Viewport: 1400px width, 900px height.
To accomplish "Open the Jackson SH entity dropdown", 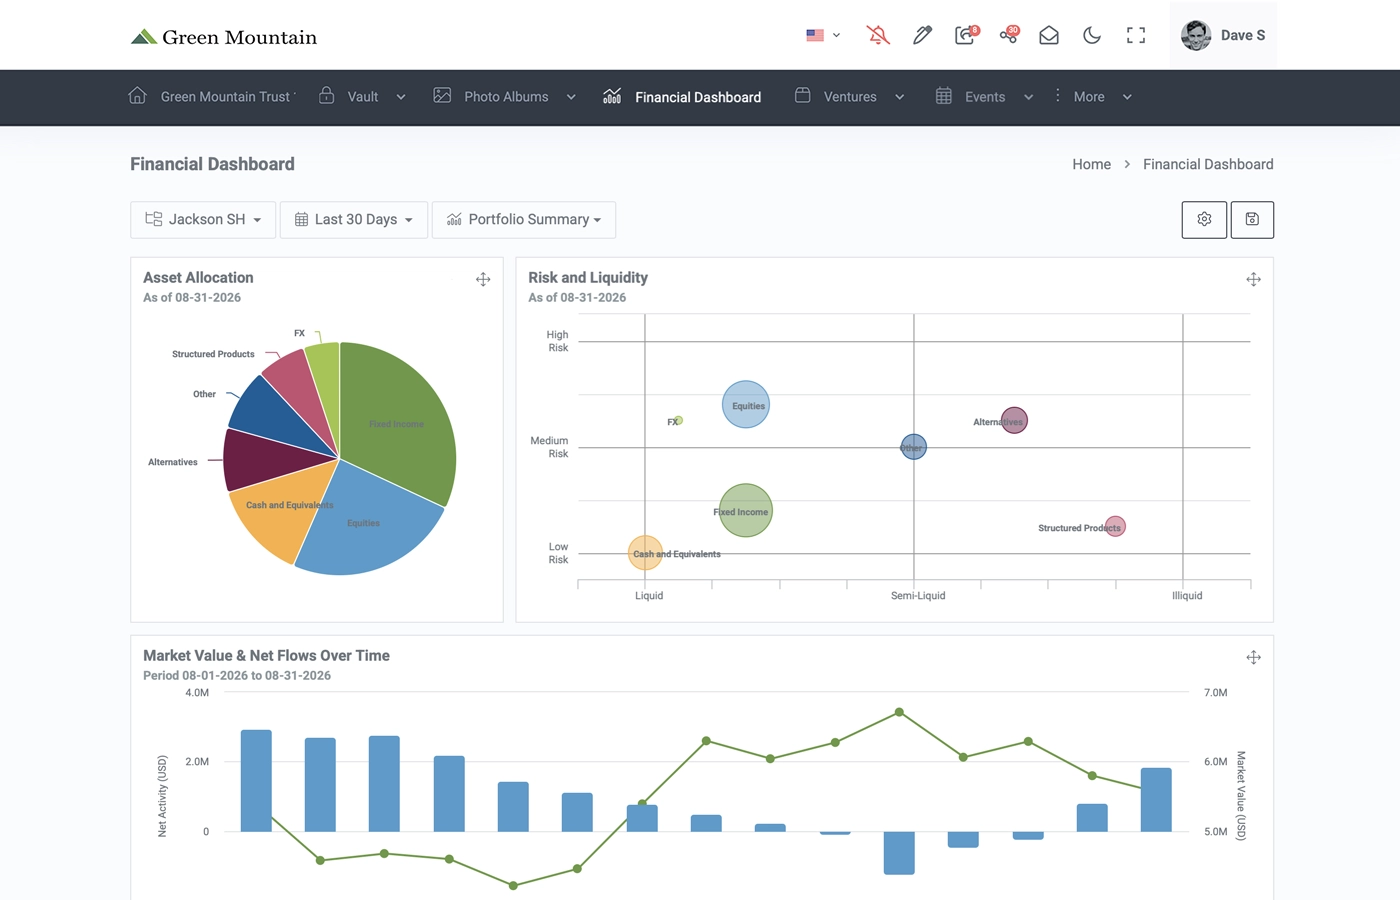I will 203,220.
